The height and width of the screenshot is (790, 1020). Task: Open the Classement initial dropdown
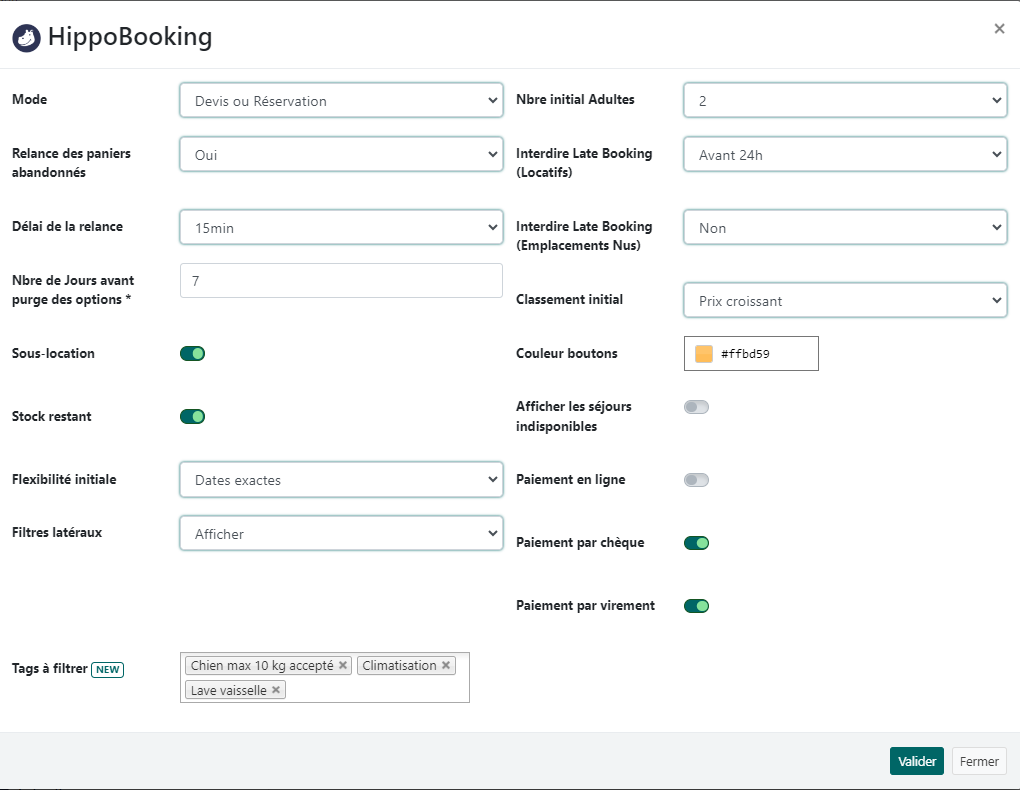tap(845, 301)
